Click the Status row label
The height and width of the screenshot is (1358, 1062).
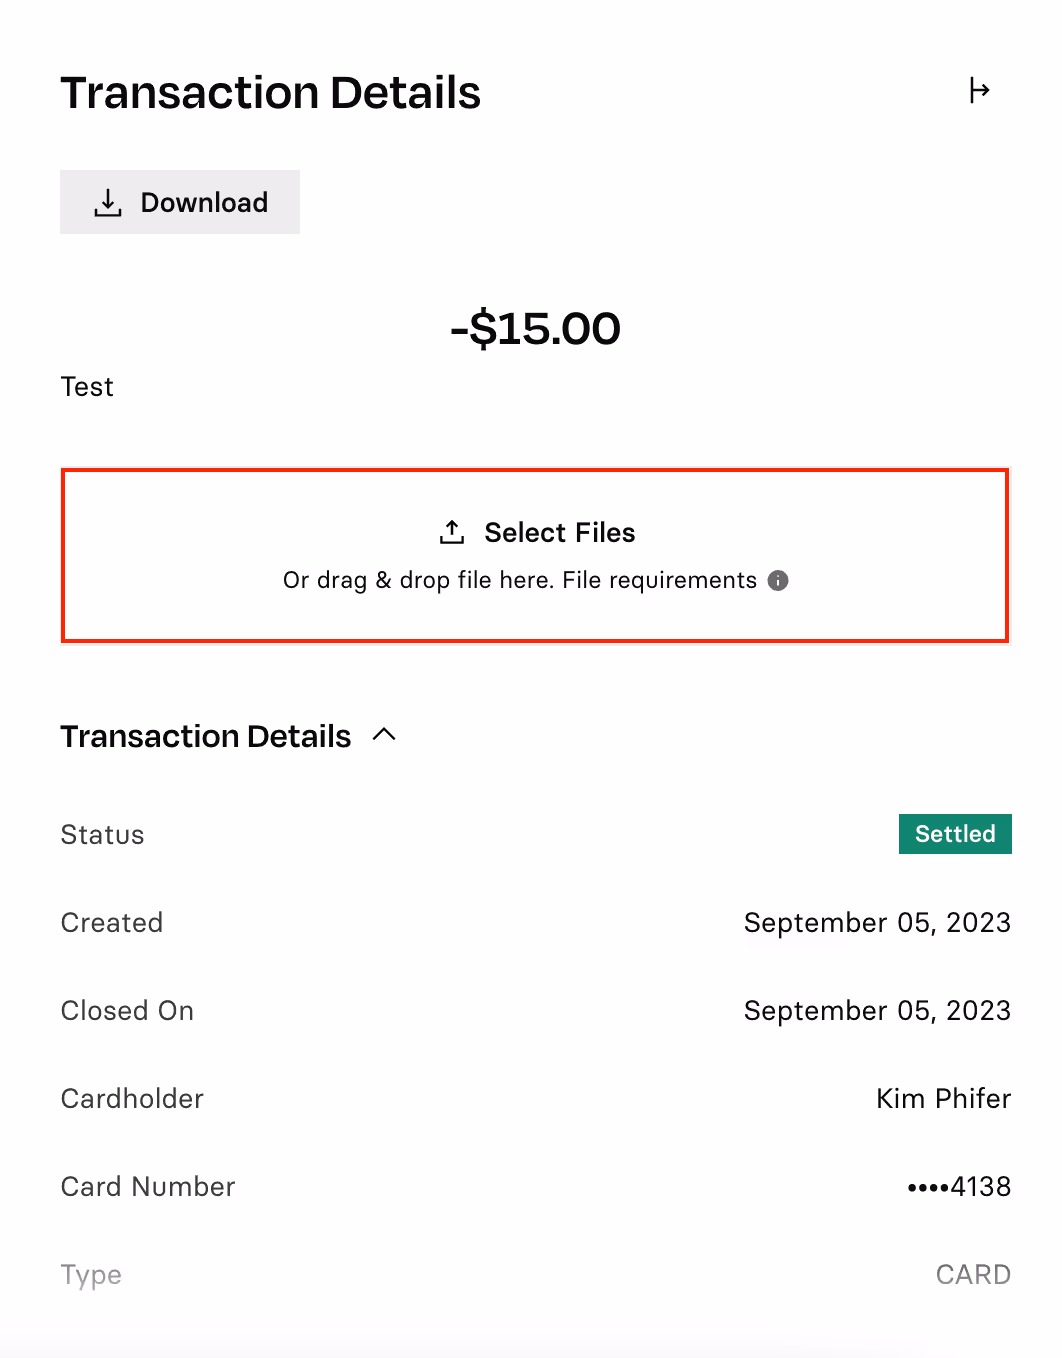(102, 834)
